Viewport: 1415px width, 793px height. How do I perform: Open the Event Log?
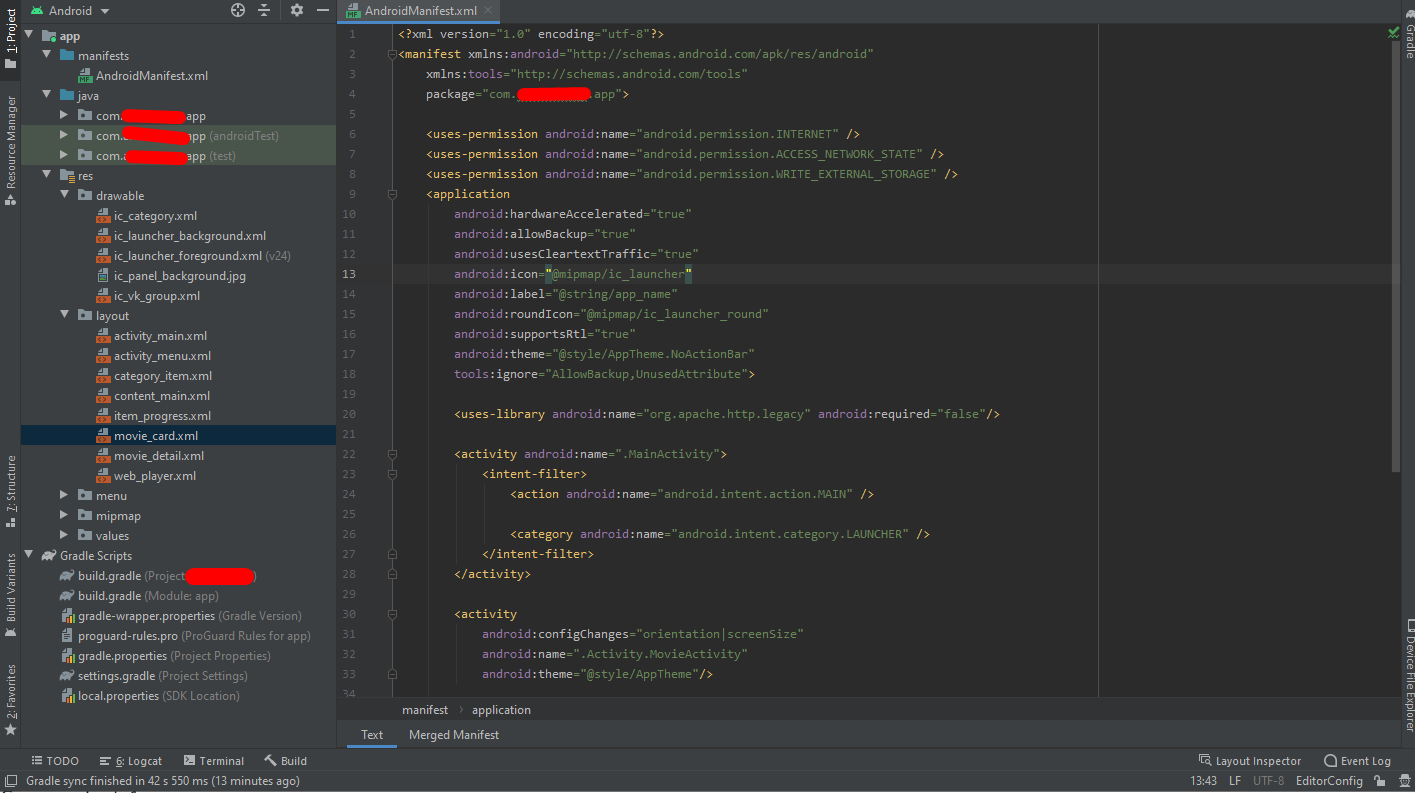(x=1357, y=761)
